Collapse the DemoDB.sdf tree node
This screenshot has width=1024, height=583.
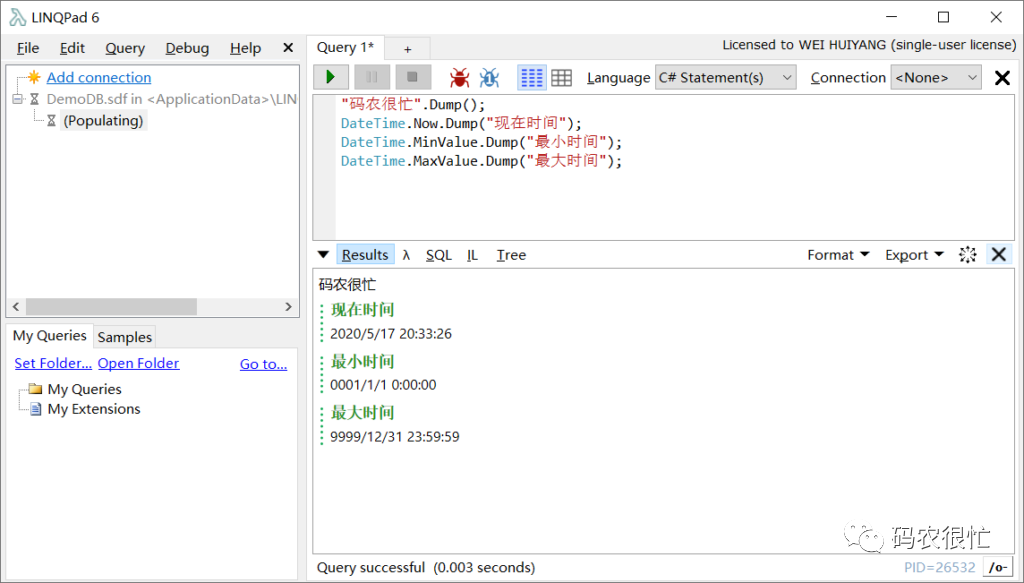tap(18, 99)
